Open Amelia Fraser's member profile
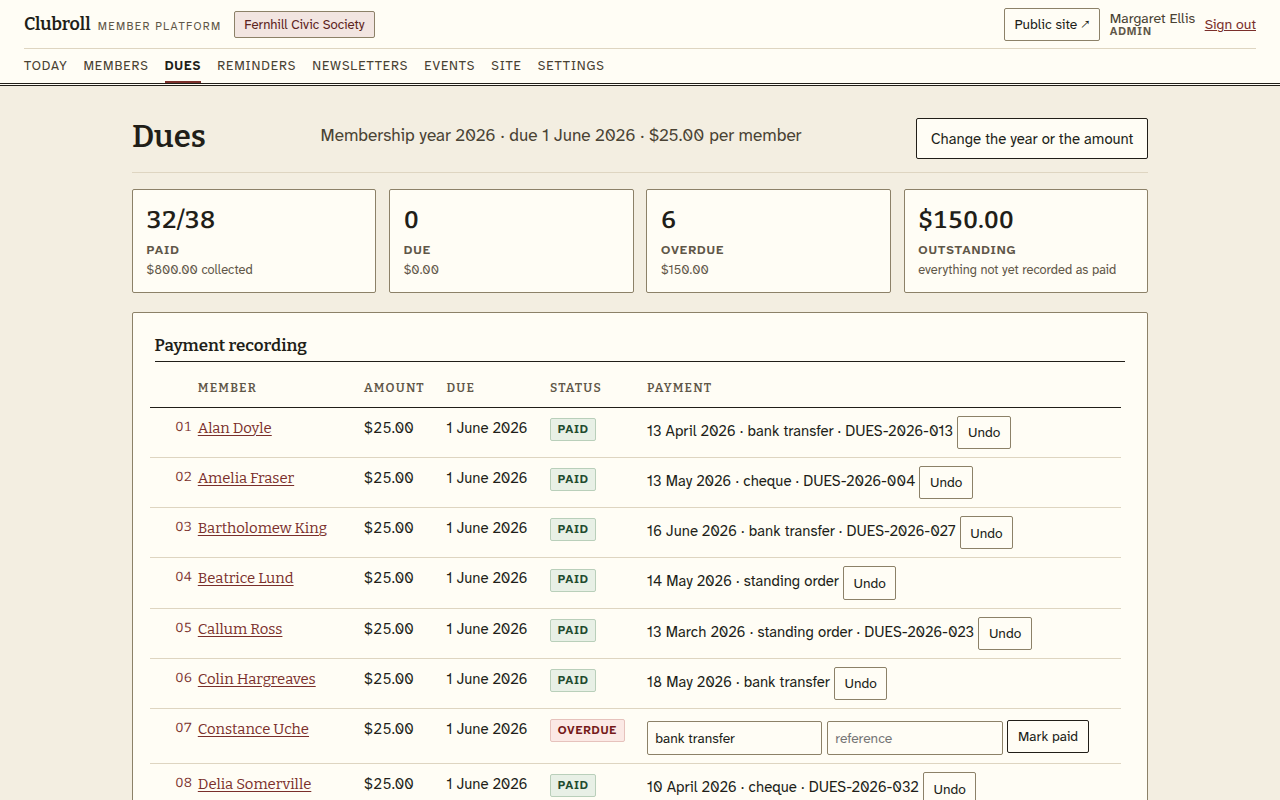This screenshot has width=1280, height=800. click(x=246, y=478)
